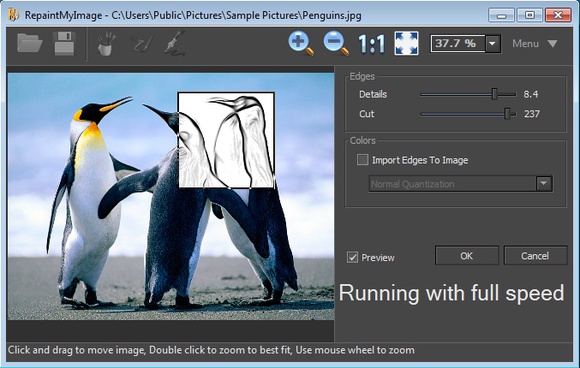Pick the pencil sketch edges tool
The height and width of the screenshot is (368, 580).
coord(143,44)
